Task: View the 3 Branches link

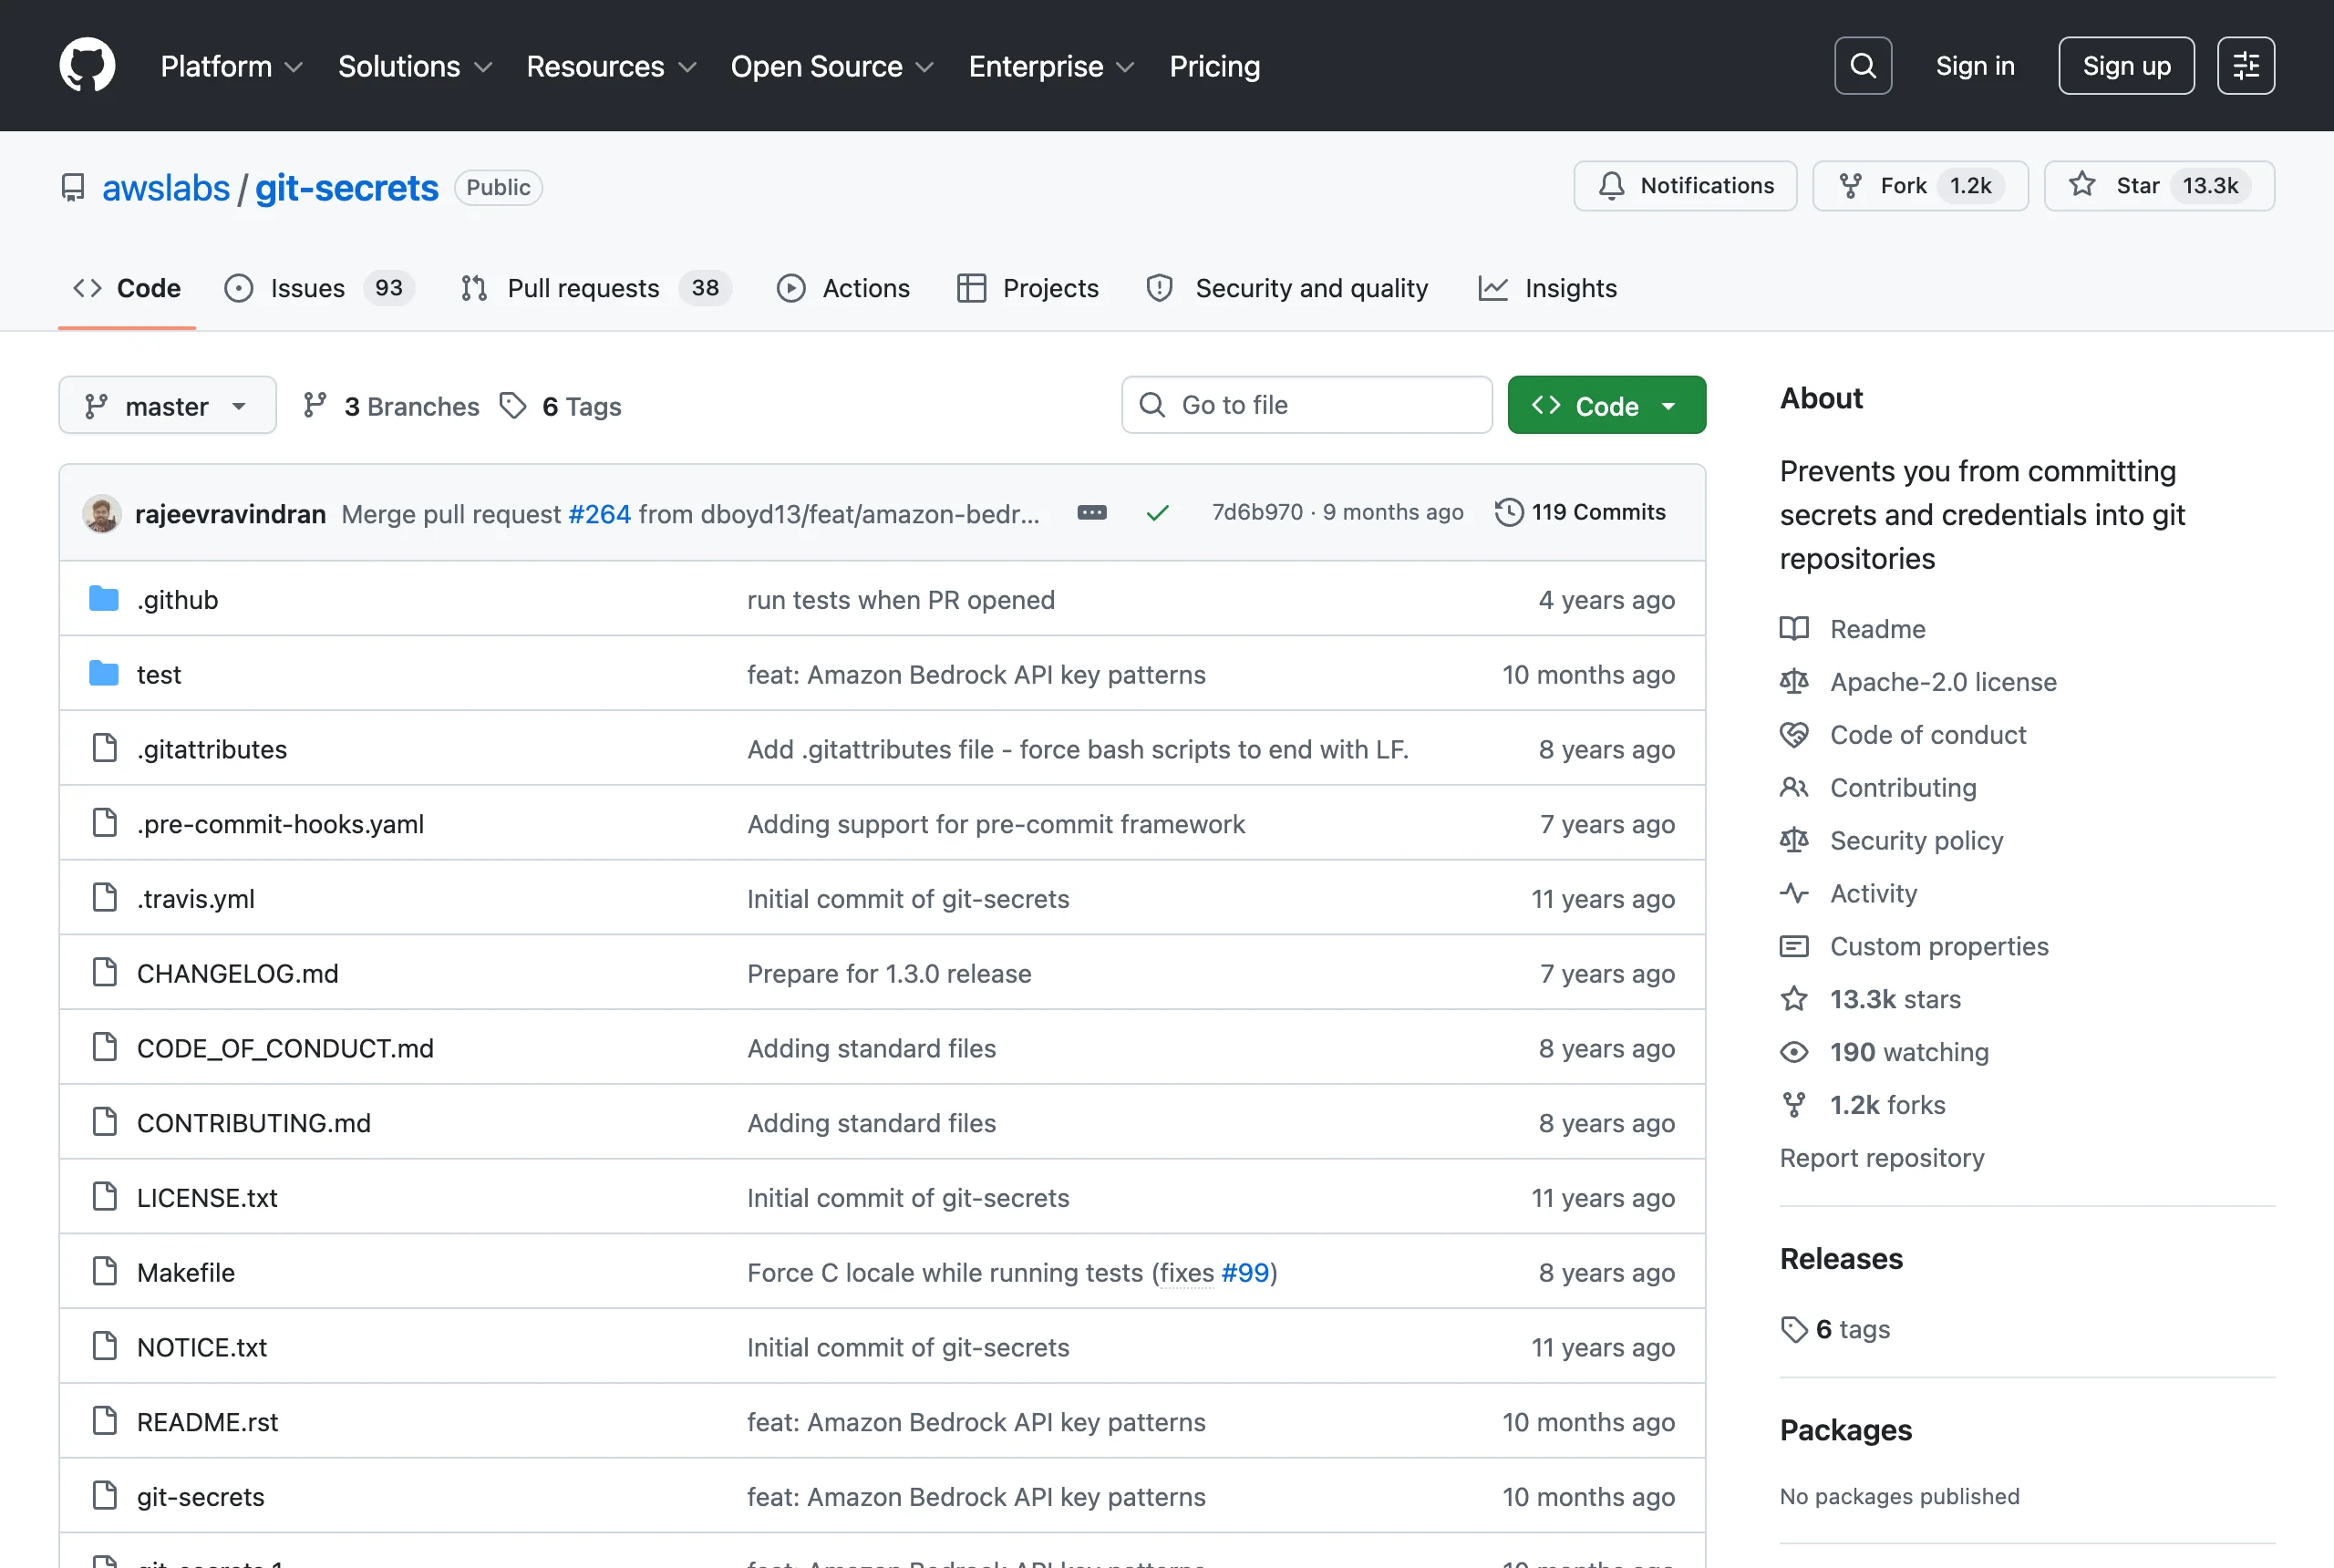Action: 391,406
